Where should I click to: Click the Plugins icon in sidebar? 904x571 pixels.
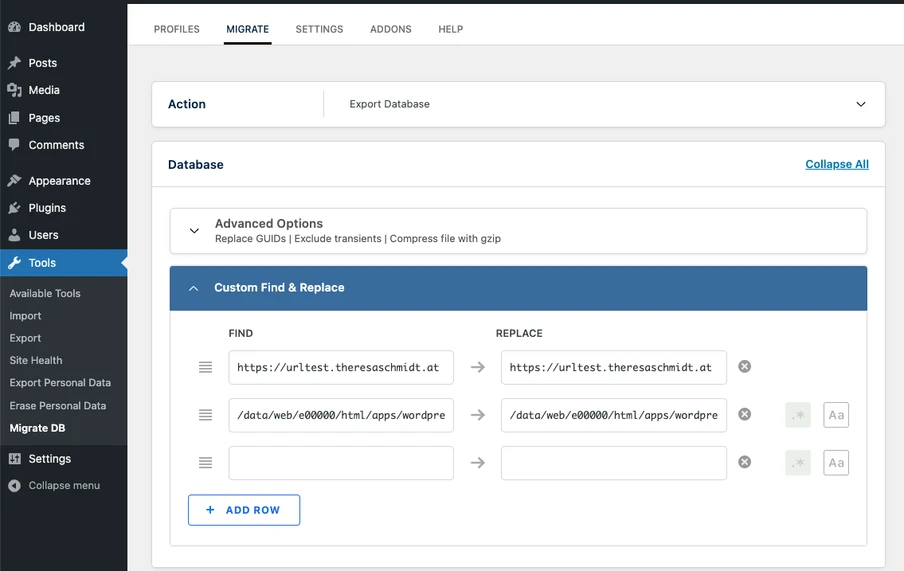[14, 208]
